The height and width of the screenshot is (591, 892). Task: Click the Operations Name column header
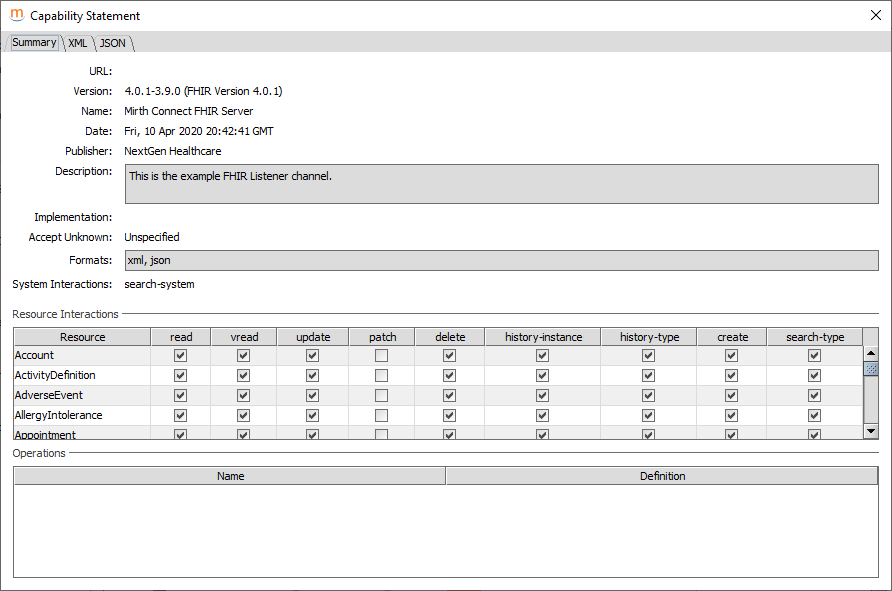pyautogui.click(x=230, y=476)
